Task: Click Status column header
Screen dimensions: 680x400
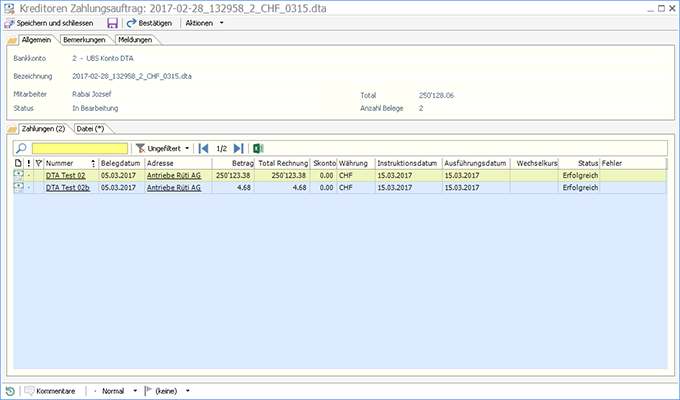Action: click(579, 164)
